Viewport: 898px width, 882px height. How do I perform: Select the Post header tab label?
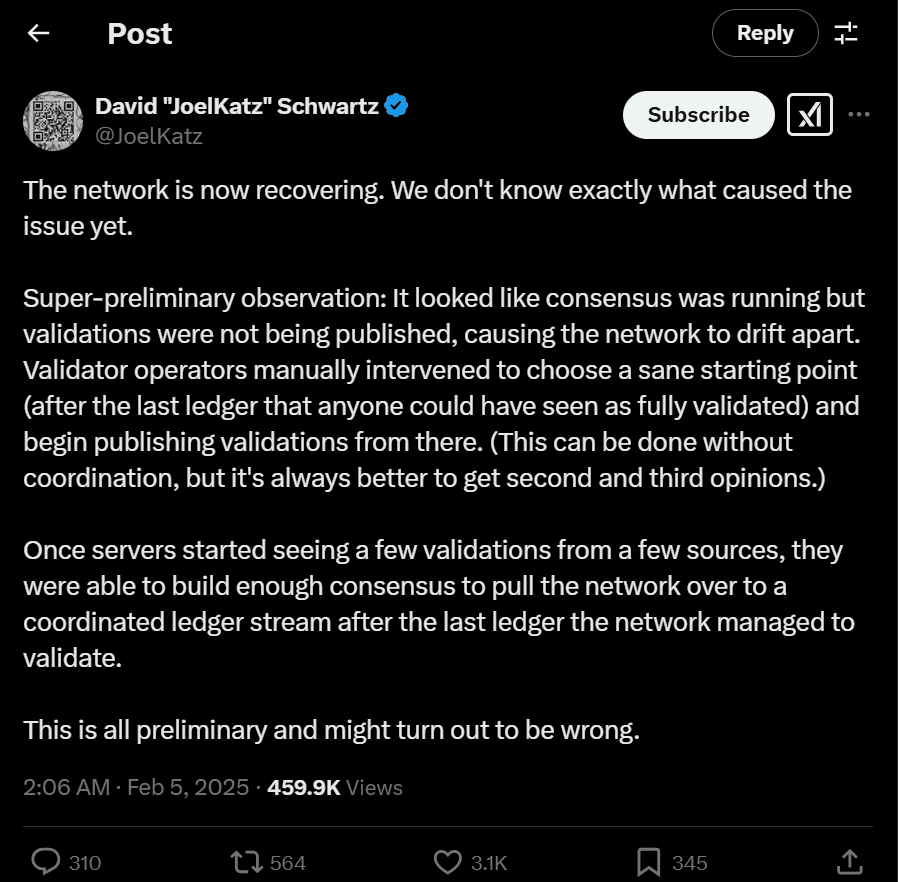click(x=139, y=33)
